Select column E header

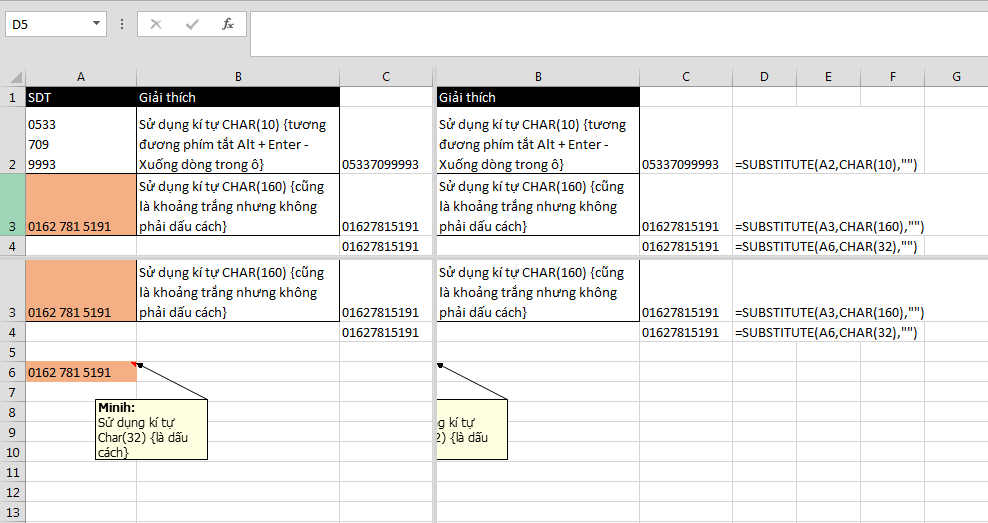coord(828,77)
